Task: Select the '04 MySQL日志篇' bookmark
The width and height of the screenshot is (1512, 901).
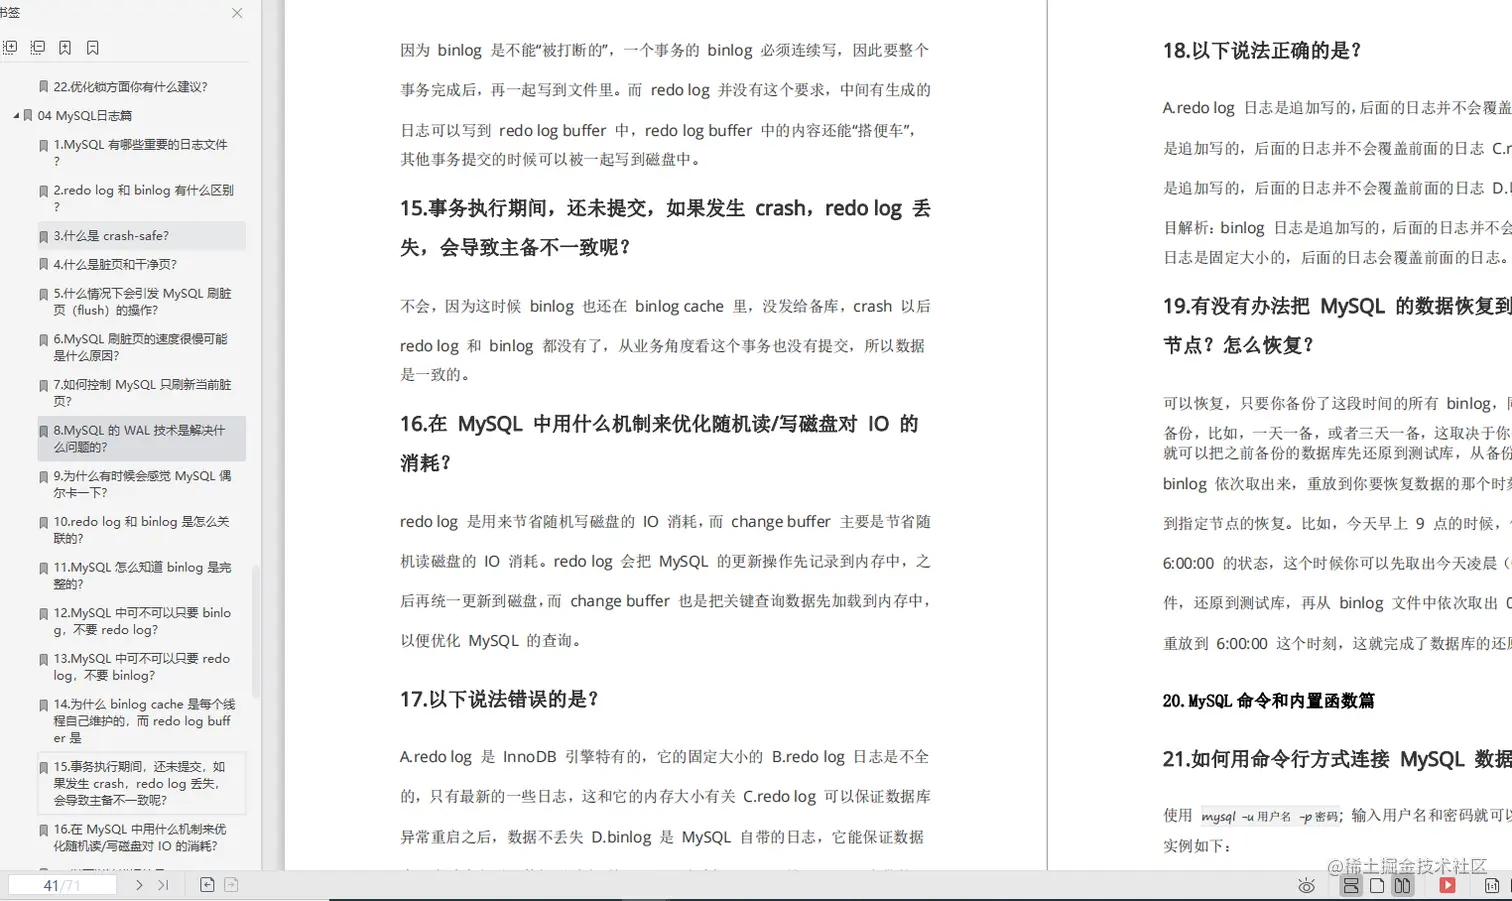Action: [85, 116]
